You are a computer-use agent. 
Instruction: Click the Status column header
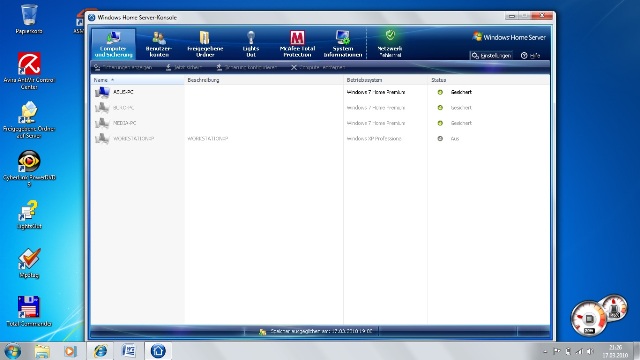point(489,80)
